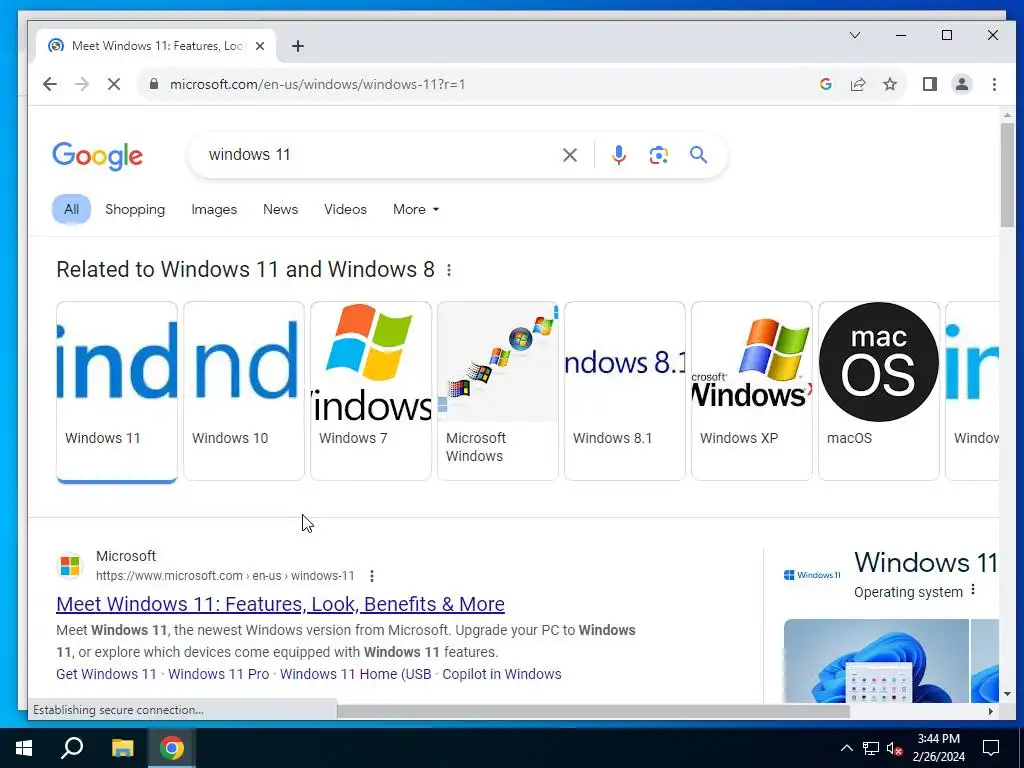Viewport: 1024px width, 768px height.
Task: Open the Windows 7 related card
Action: point(371,391)
